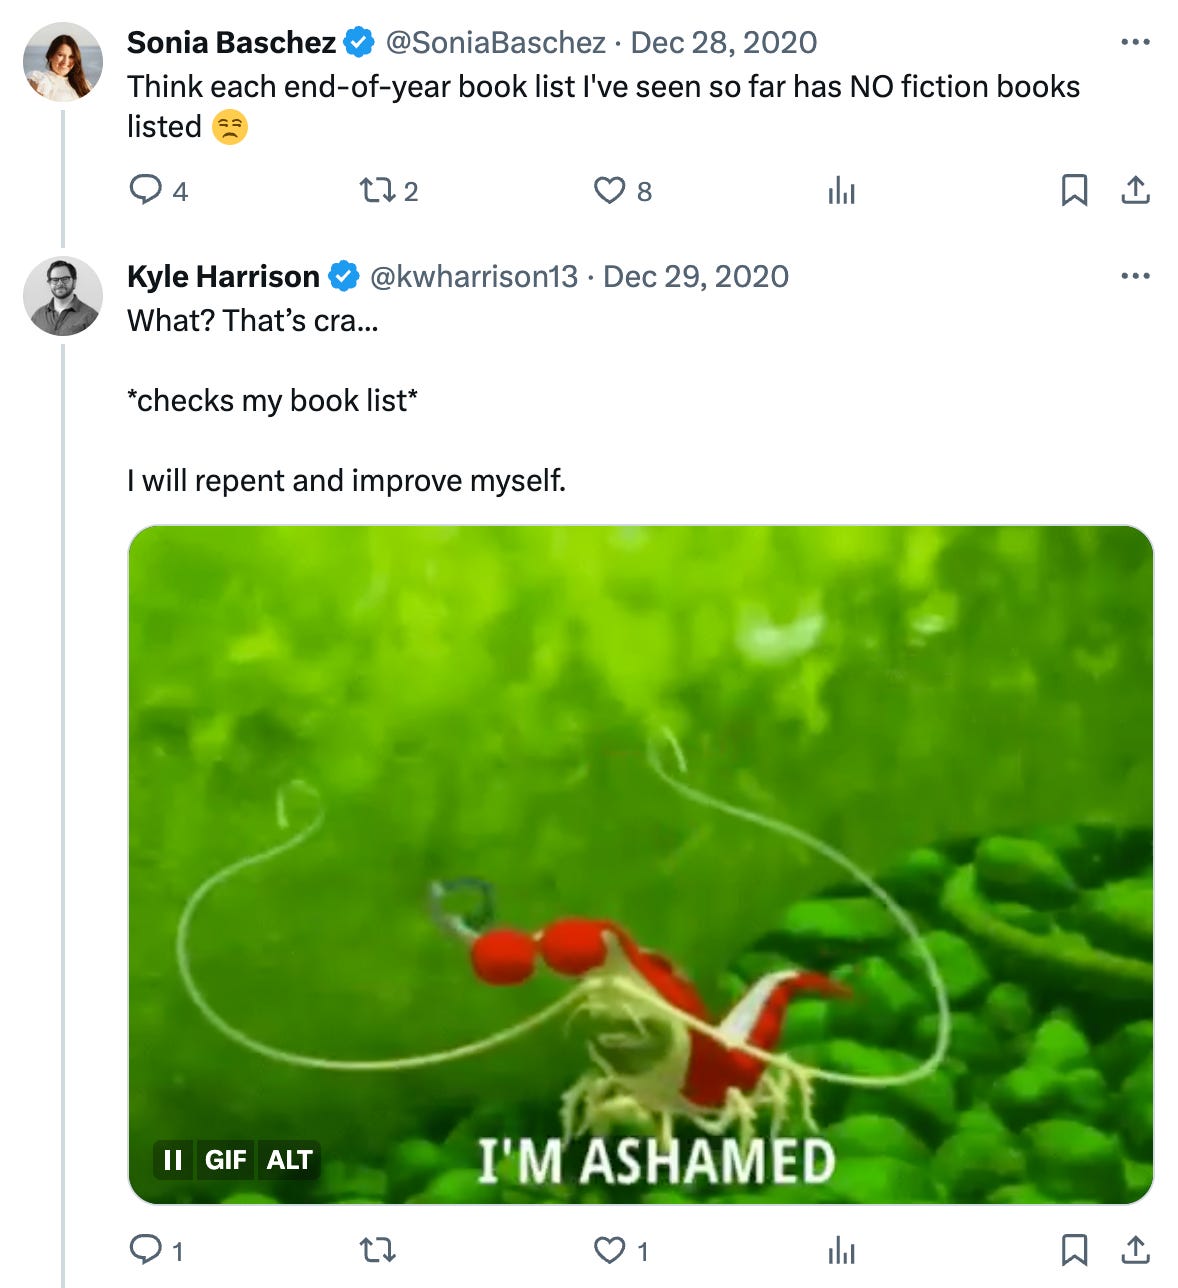Screen dimensions: 1178x1288
Task: Reply to Sonia Baschez's tweet
Action: 146,190
